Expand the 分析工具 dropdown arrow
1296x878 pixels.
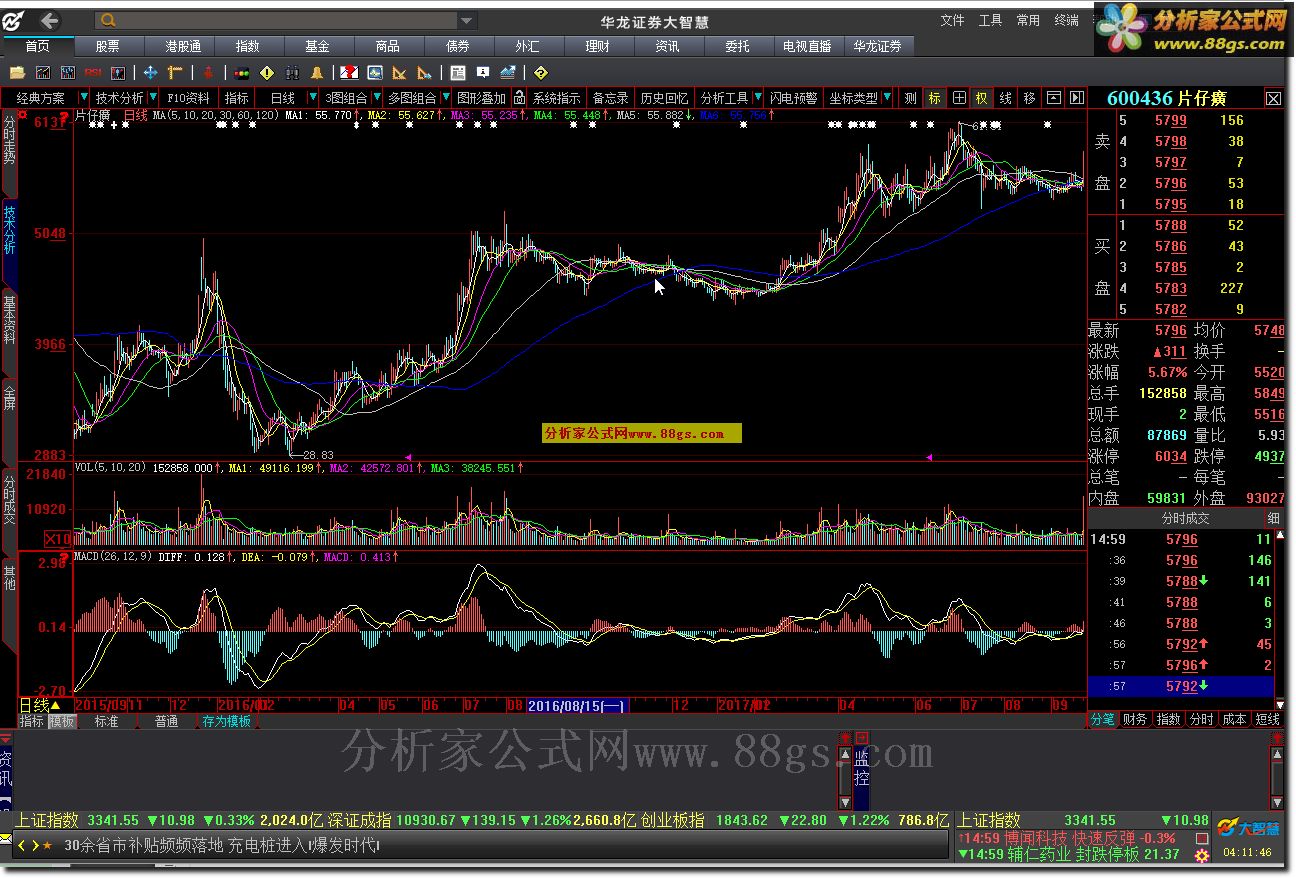[x=758, y=98]
